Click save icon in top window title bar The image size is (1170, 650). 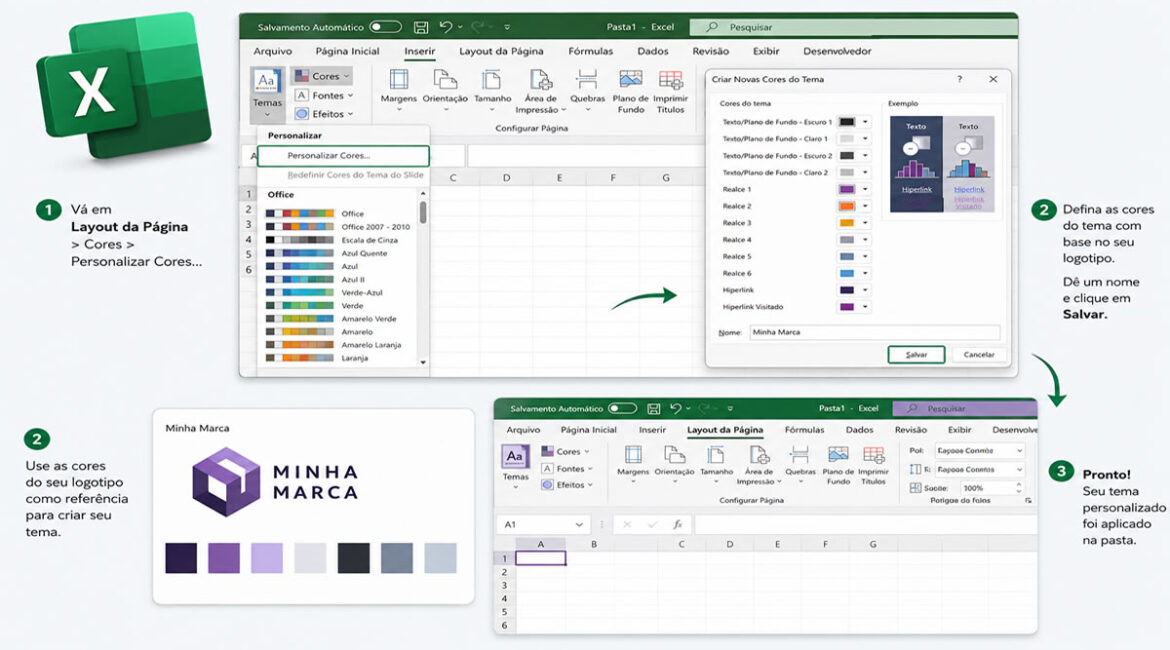point(421,27)
